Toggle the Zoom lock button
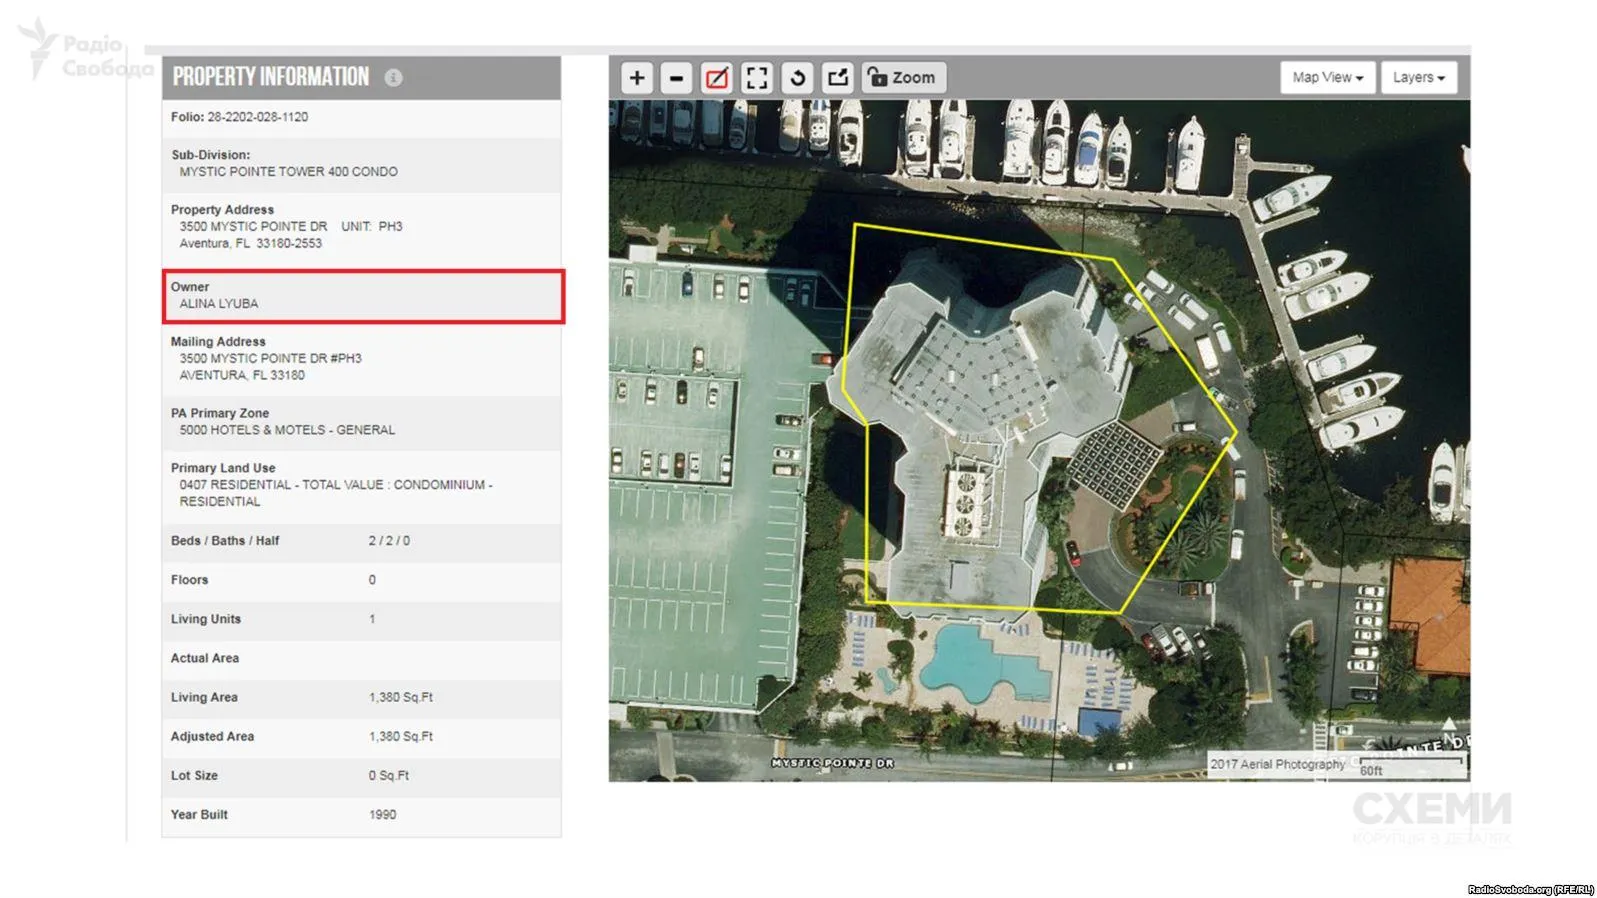The width and height of the screenshot is (1597, 898). tap(902, 78)
